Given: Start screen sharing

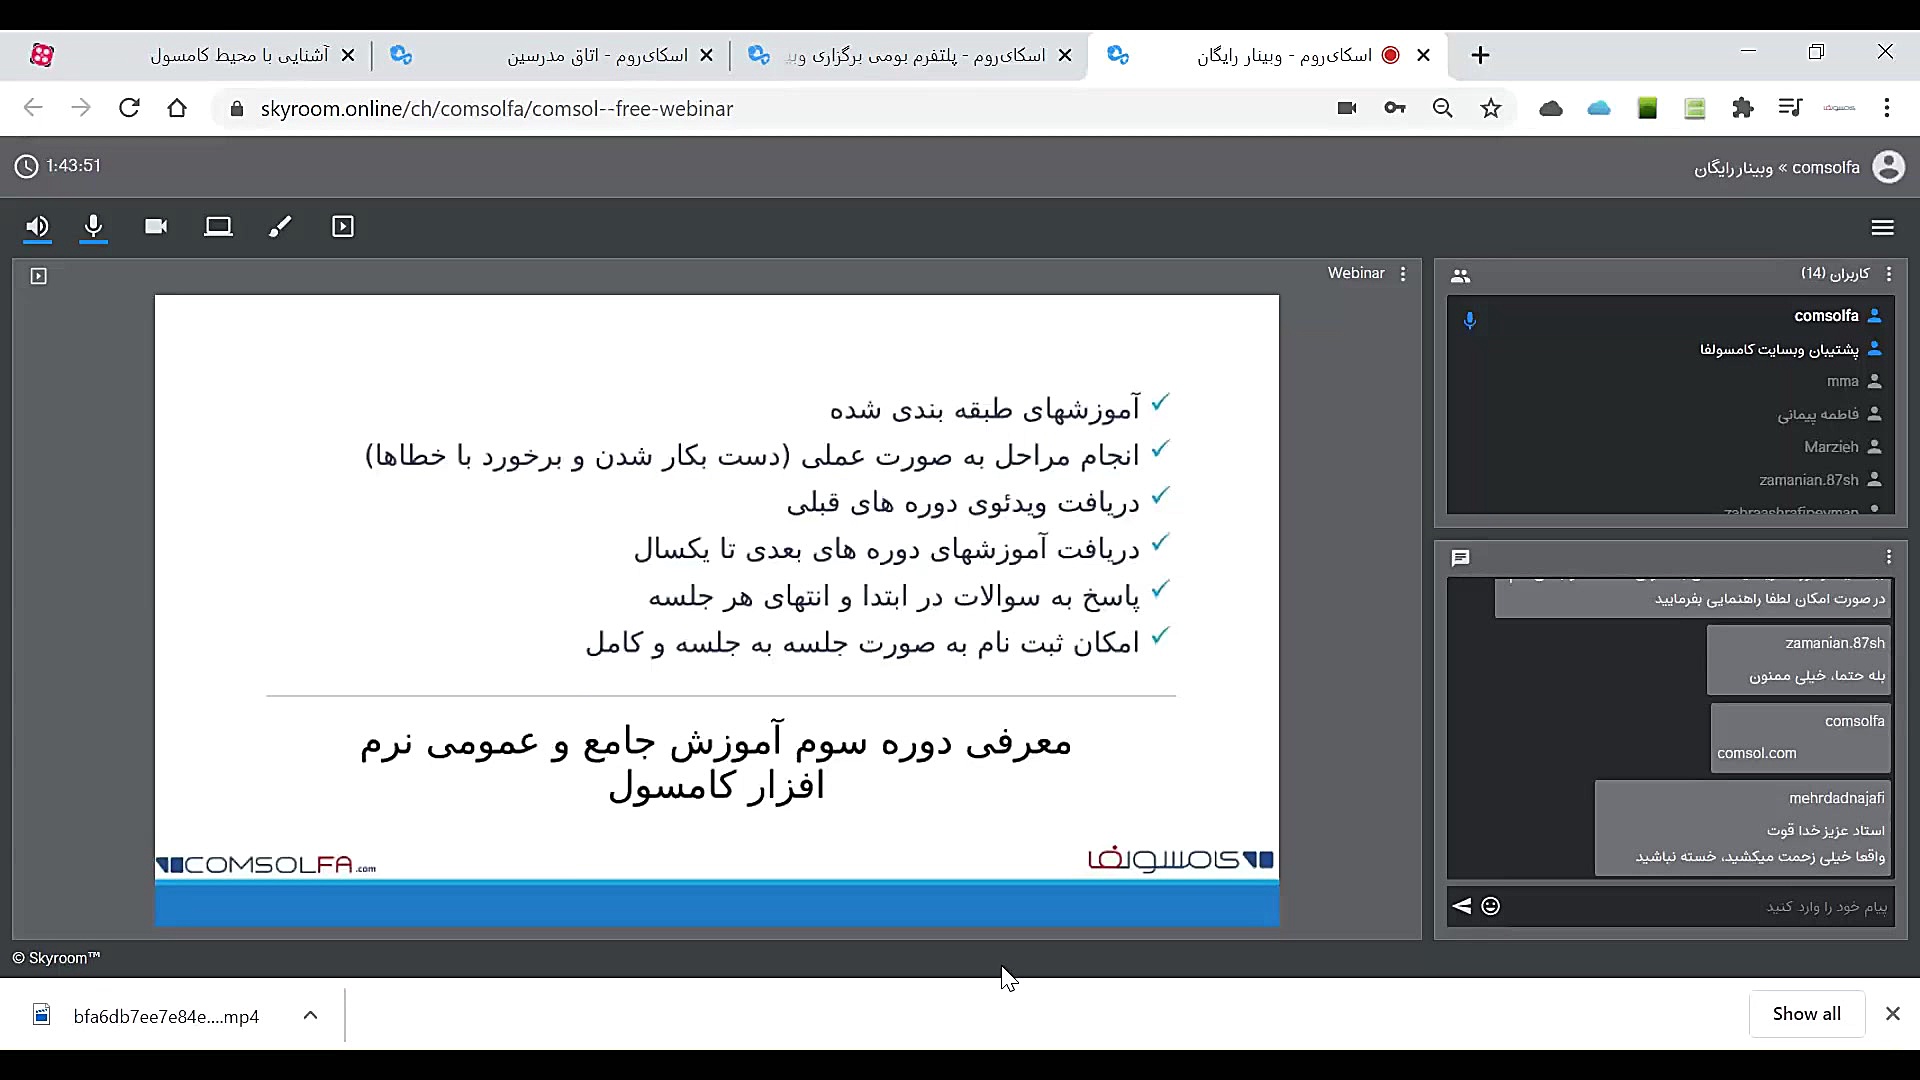Looking at the screenshot, I should [x=218, y=227].
